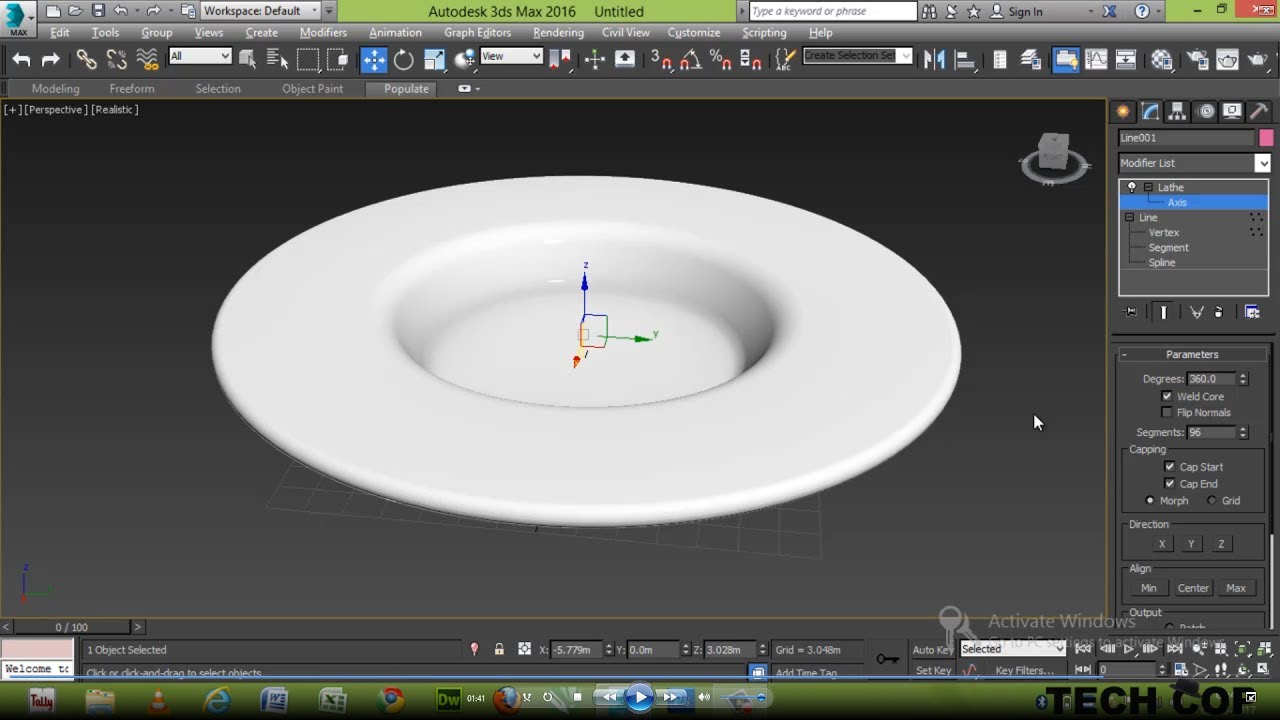Viewport: 1280px width, 720px height.
Task: Open the Workspace: Default dropdown
Action: [260, 11]
